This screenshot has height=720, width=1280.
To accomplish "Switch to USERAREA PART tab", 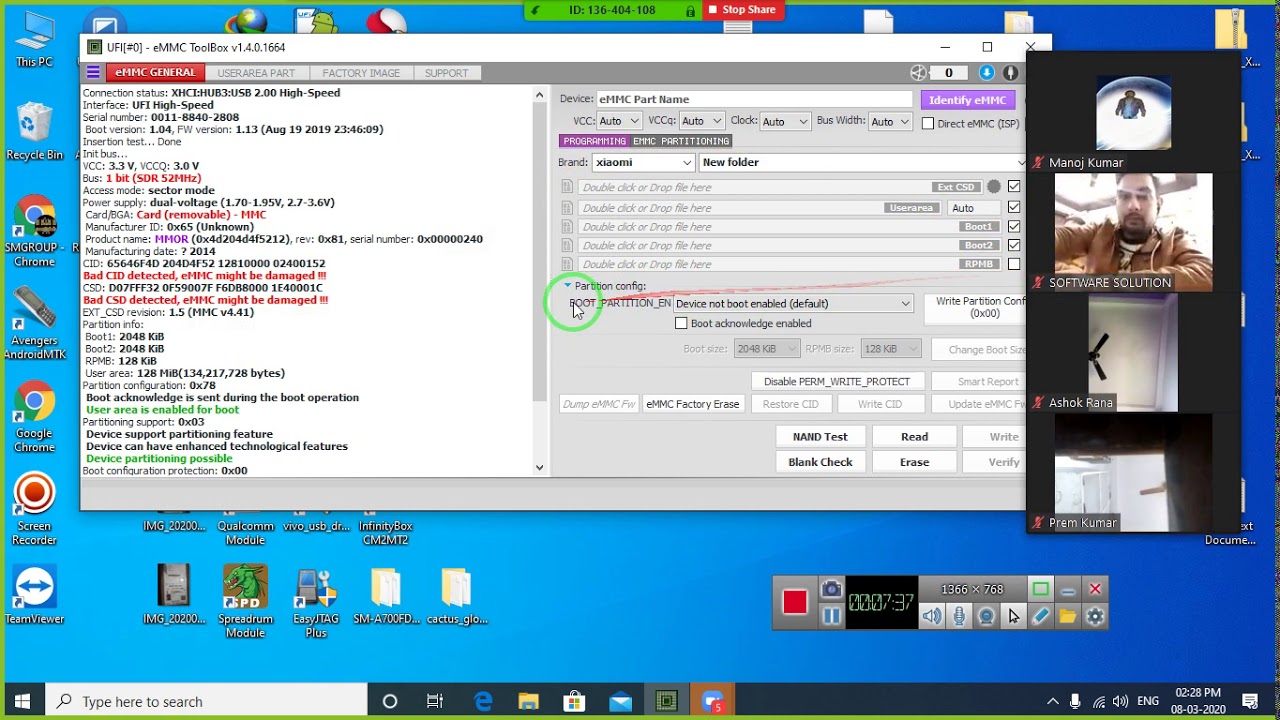I will point(256,73).
